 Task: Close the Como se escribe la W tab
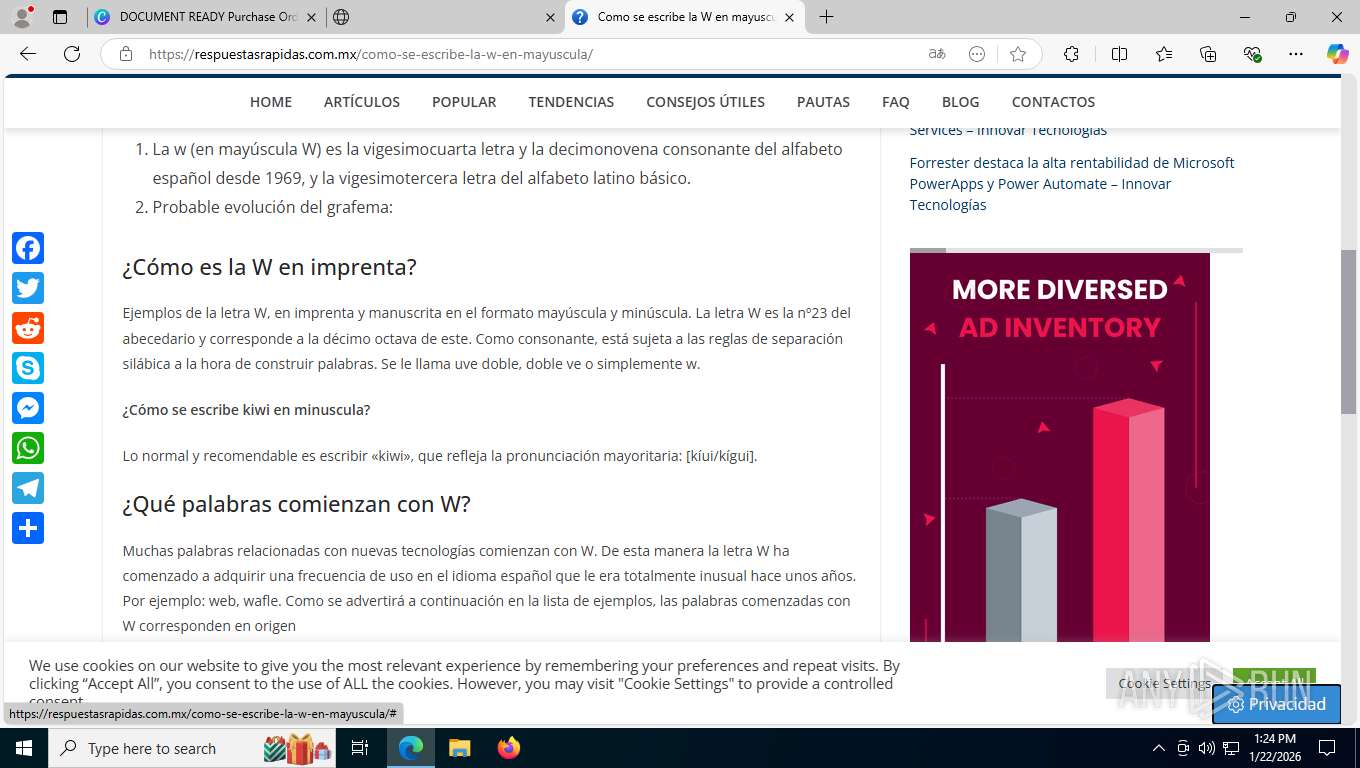pos(789,17)
